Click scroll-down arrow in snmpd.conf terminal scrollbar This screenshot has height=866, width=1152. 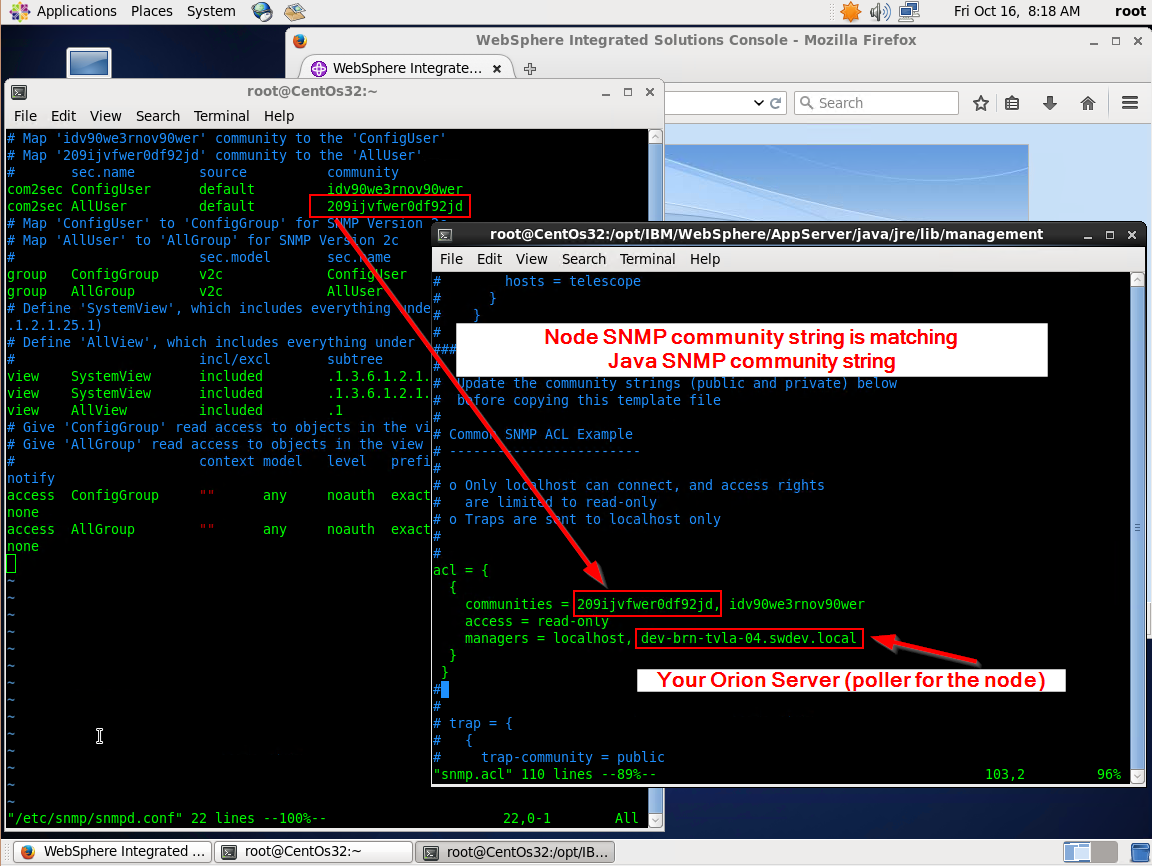pos(655,820)
